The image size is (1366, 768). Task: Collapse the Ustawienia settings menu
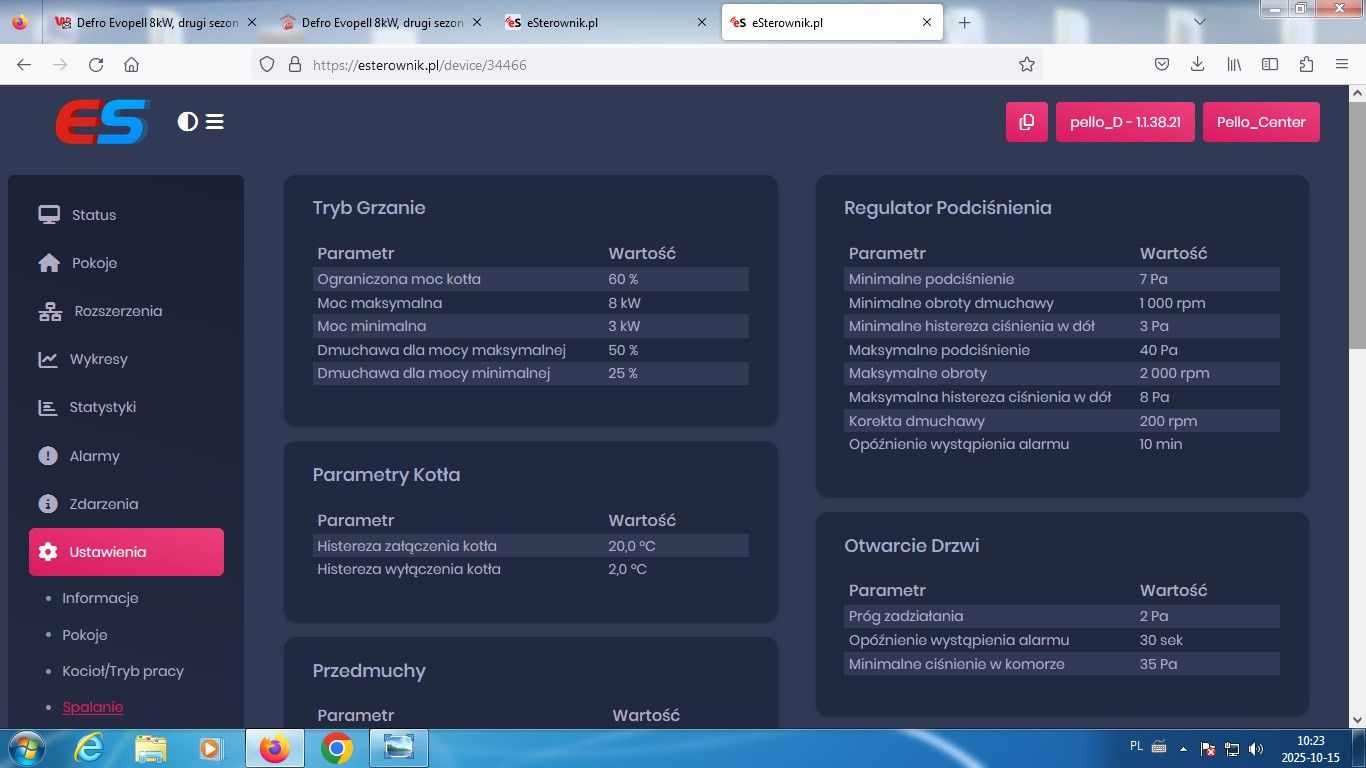[126, 552]
